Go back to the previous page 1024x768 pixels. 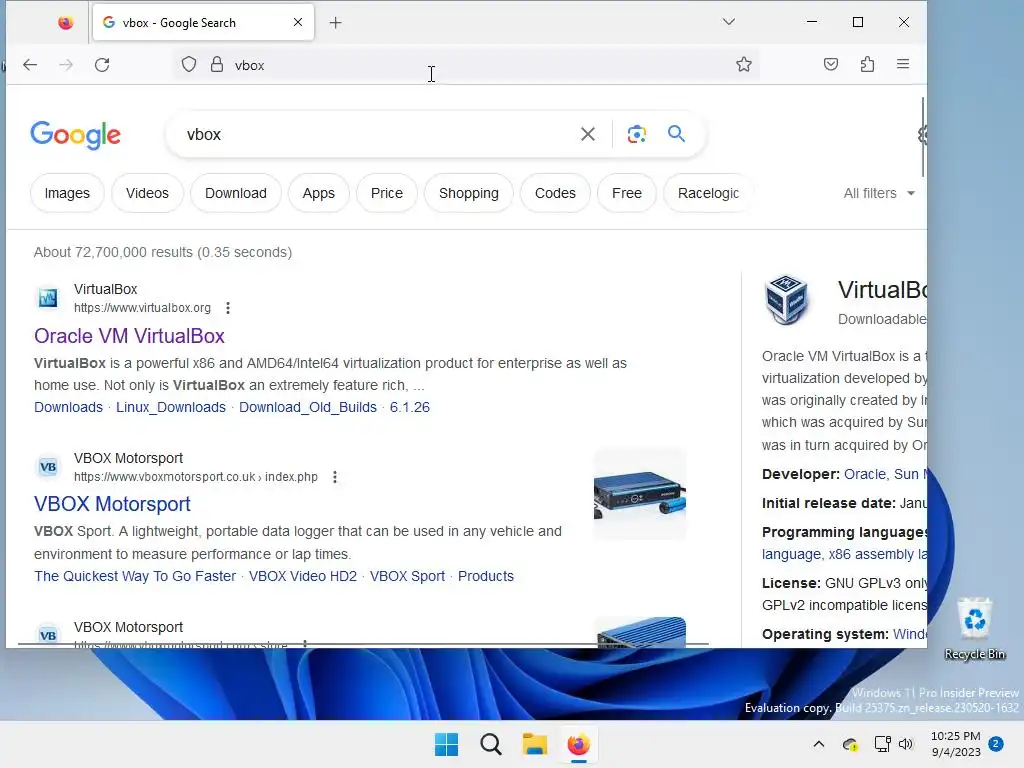tap(30, 65)
